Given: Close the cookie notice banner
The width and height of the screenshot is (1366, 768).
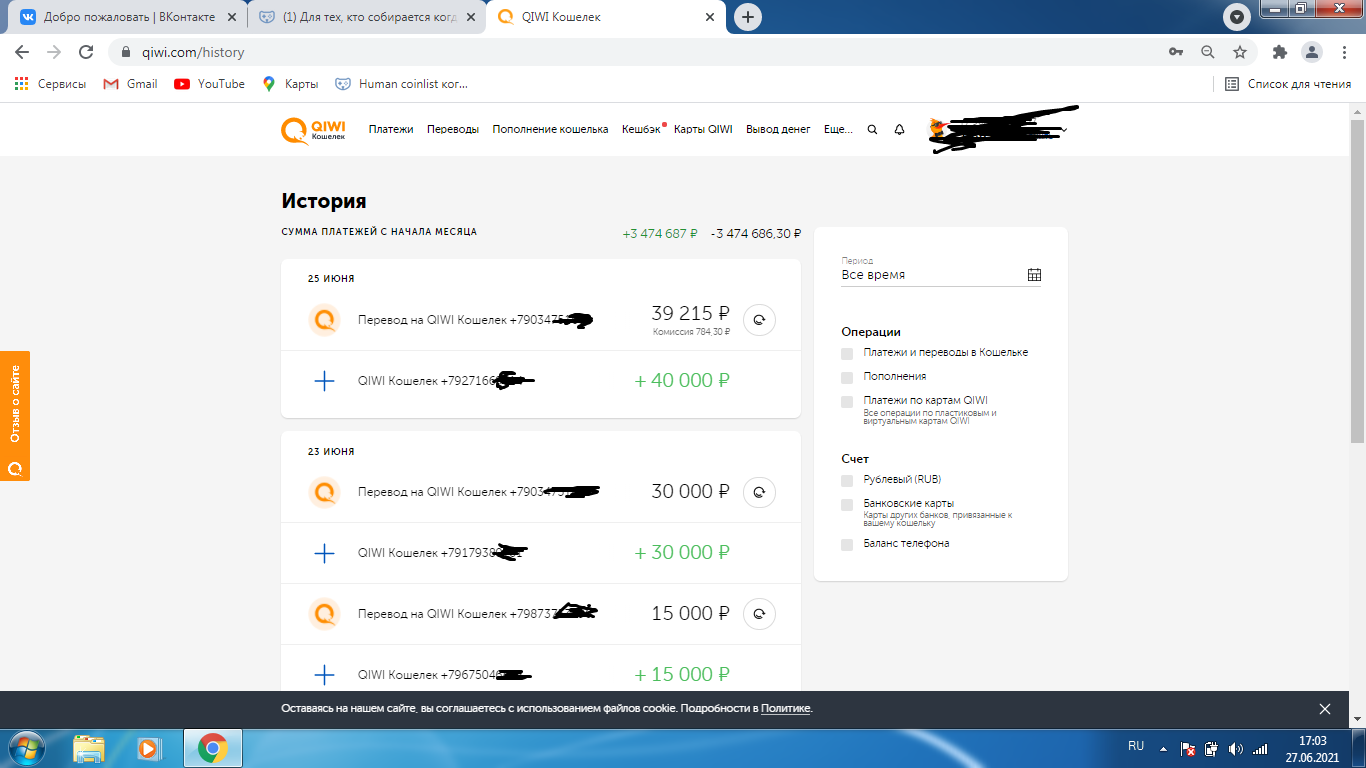Looking at the screenshot, I should pos(1325,709).
